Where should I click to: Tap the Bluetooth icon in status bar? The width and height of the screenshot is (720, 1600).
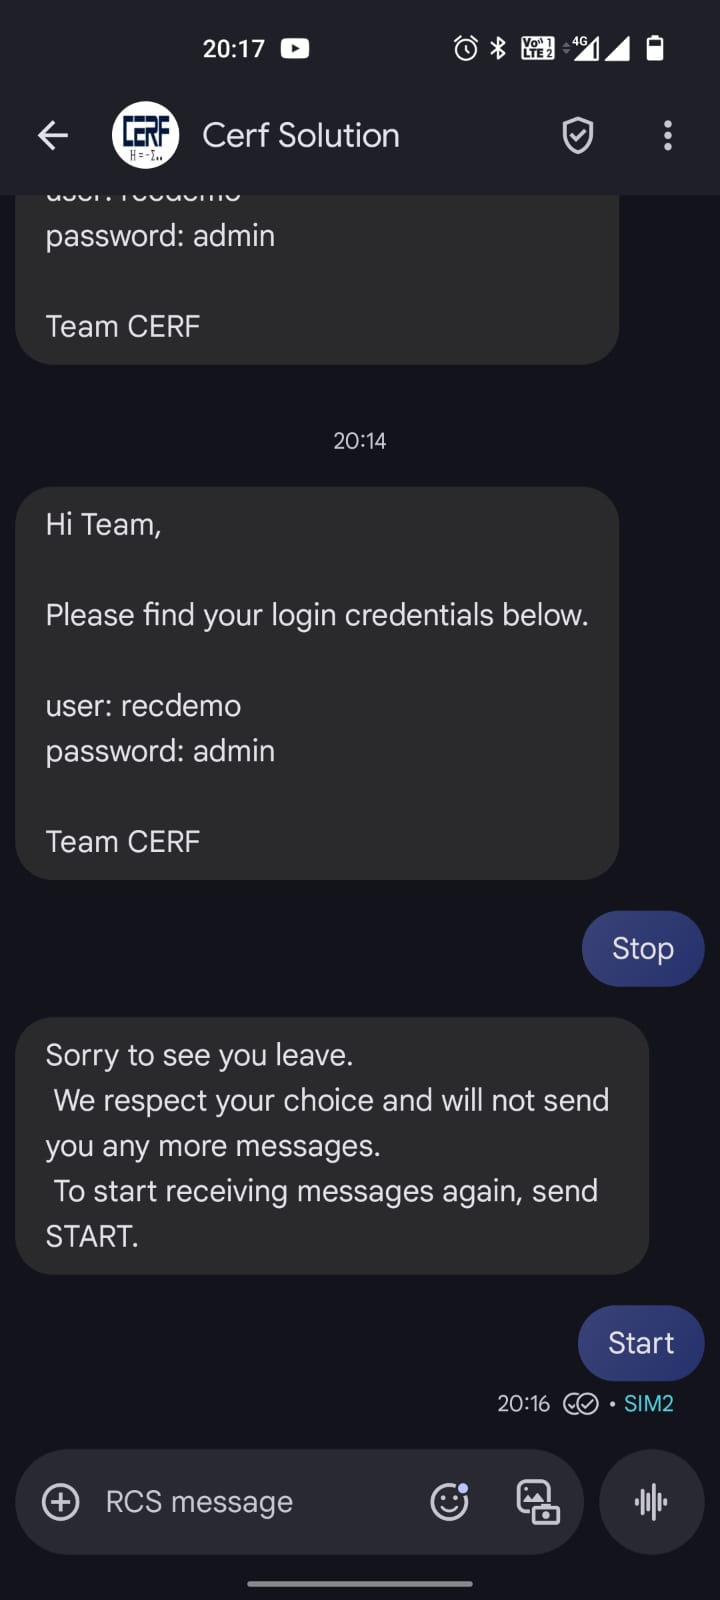tap(498, 48)
